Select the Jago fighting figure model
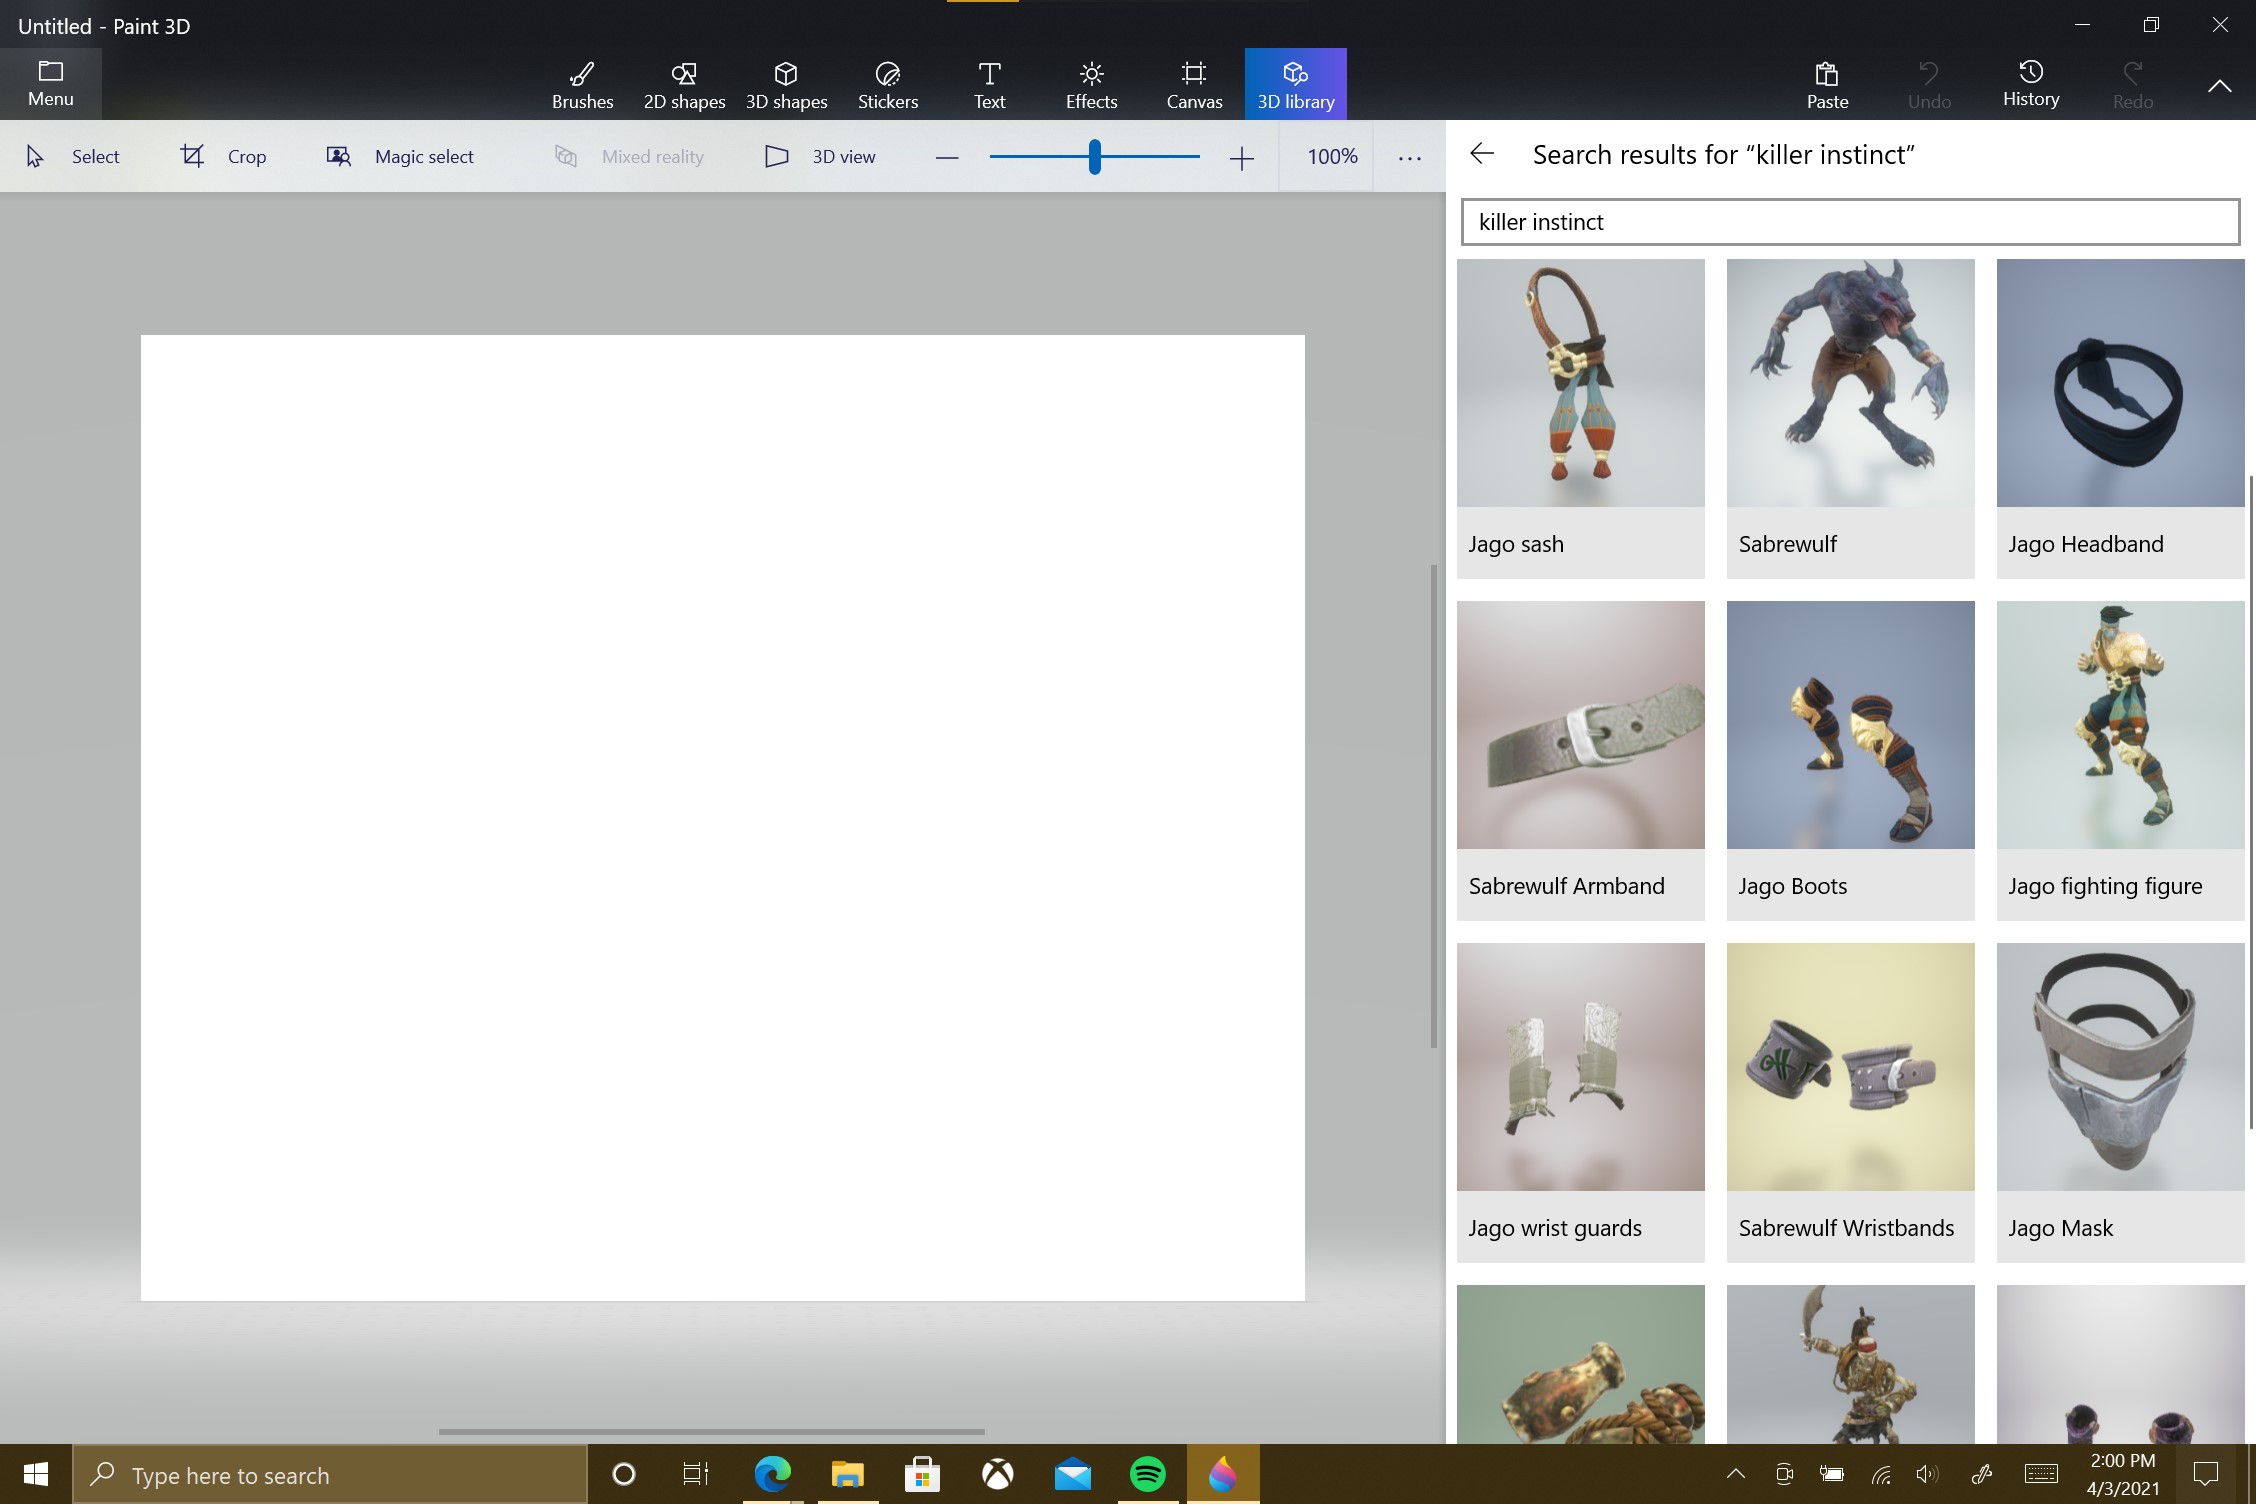2256x1504 pixels. click(x=2120, y=760)
